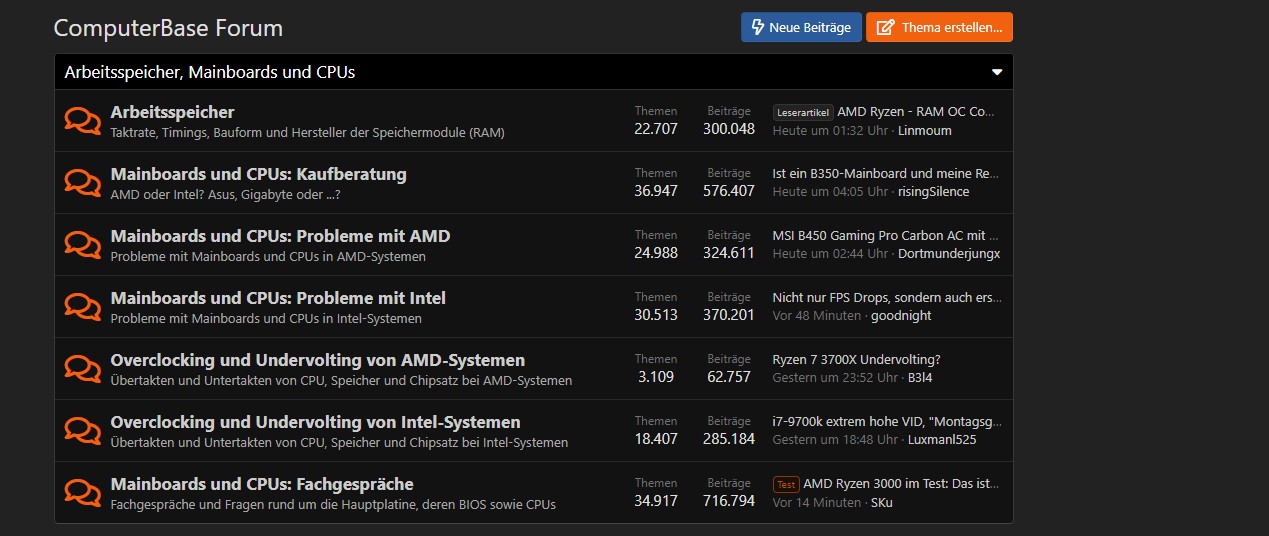Image resolution: width=1269 pixels, height=536 pixels.
Task: Click the chat bubble icon beside Overclocking von Intel-Systemen
Action: coord(82,431)
